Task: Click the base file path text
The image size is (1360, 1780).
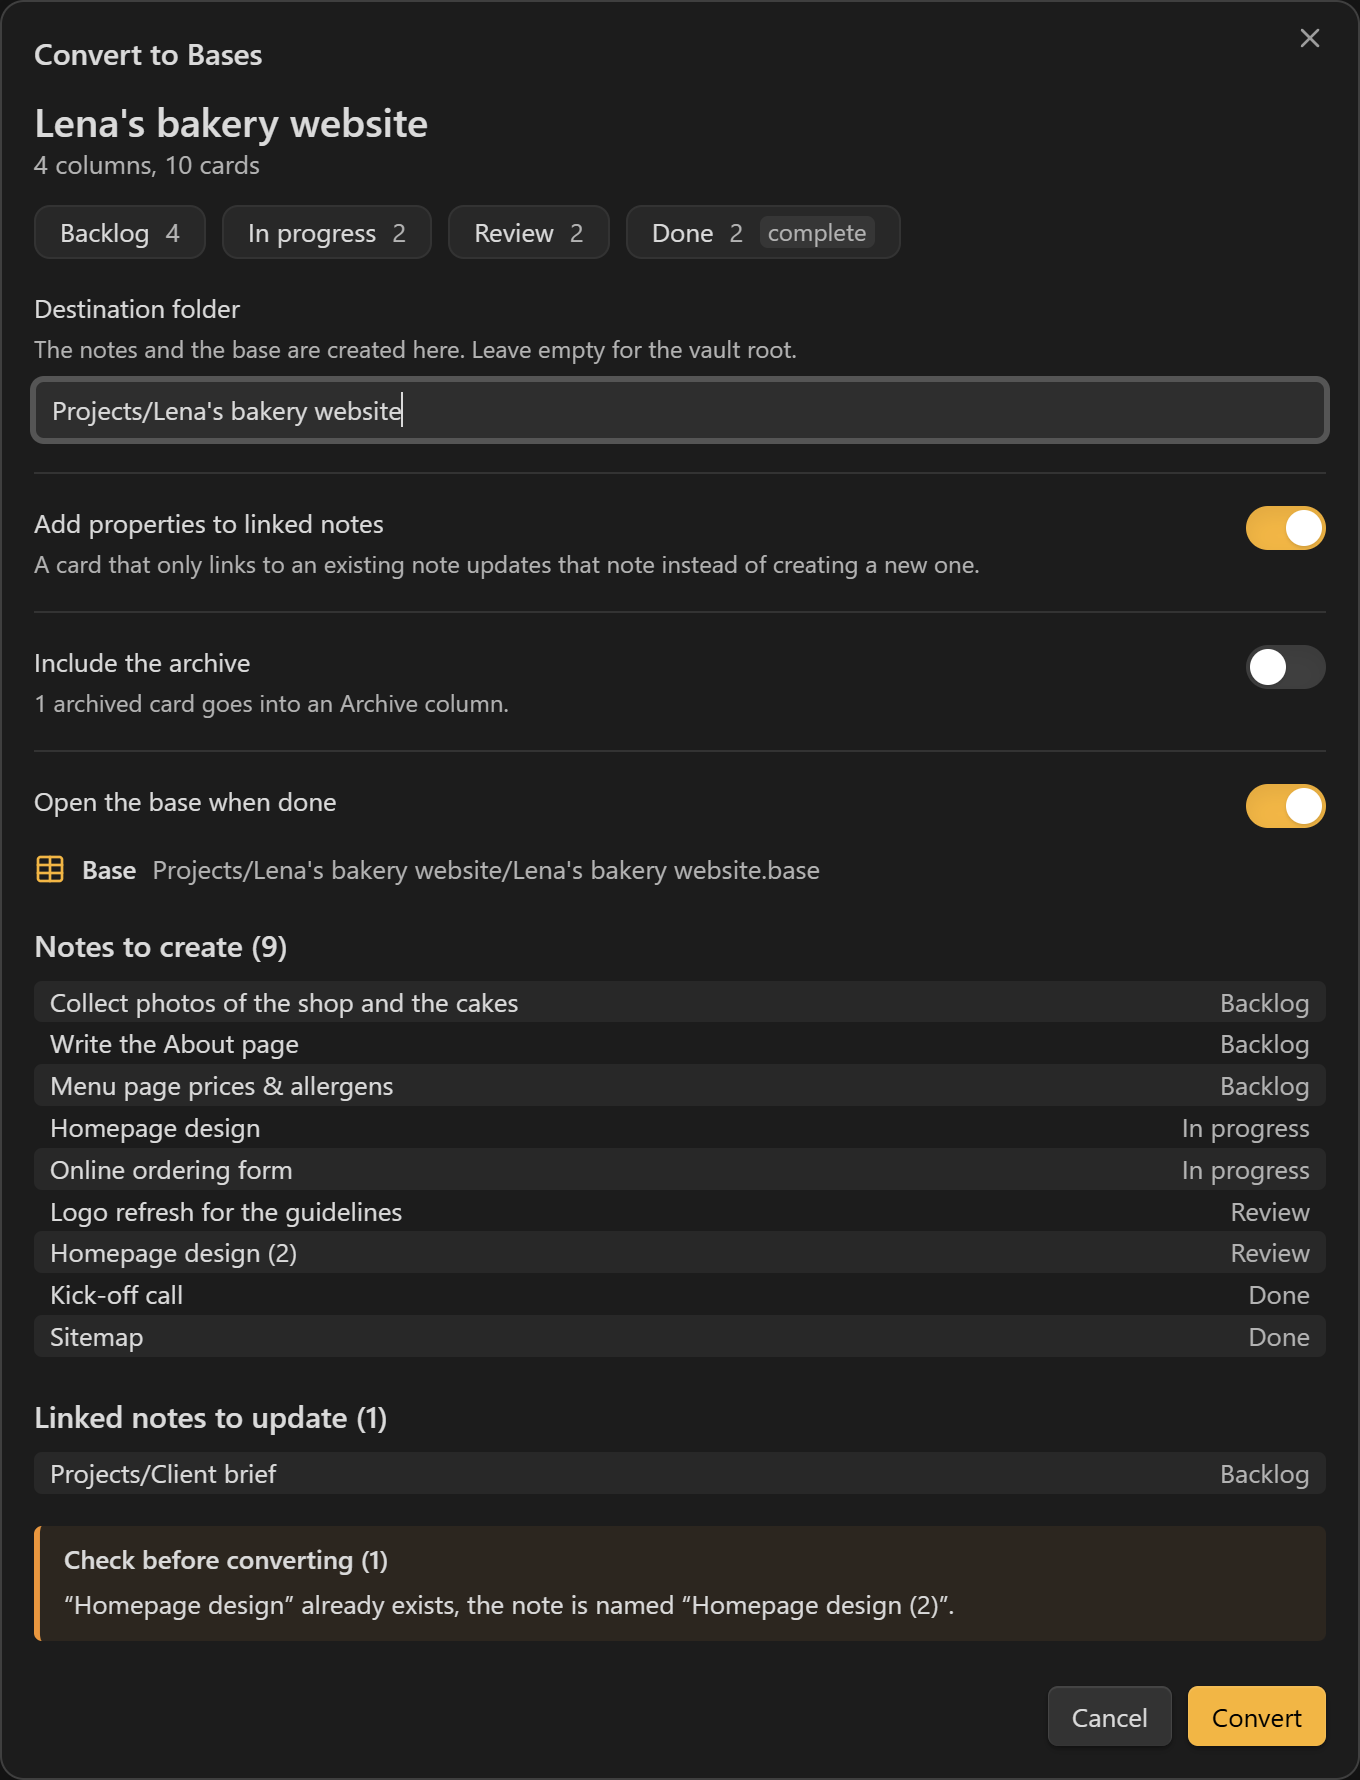Action: [x=486, y=870]
